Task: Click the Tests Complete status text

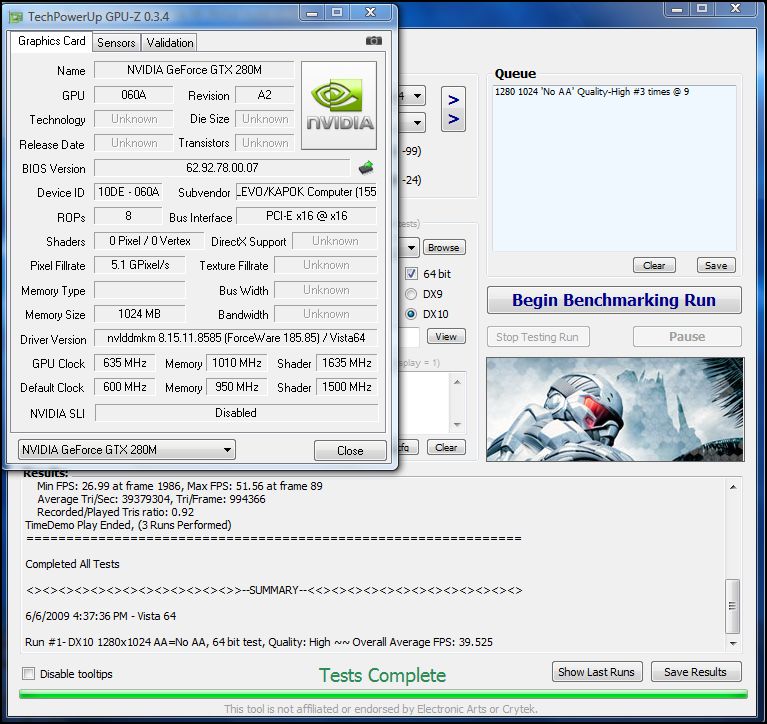Action: pyautogui.click(x=383, y=675)
